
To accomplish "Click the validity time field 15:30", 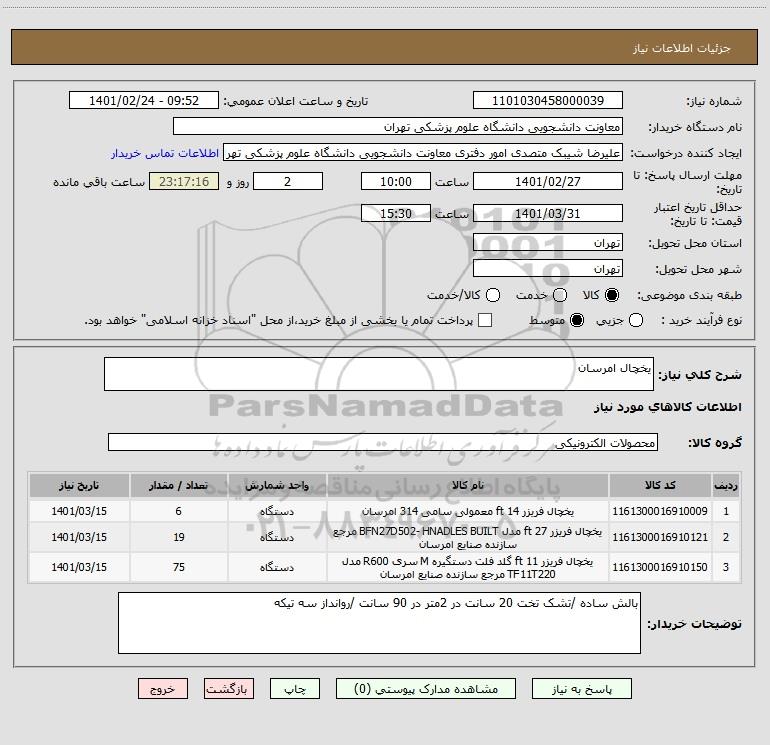I will coord(396,213).
